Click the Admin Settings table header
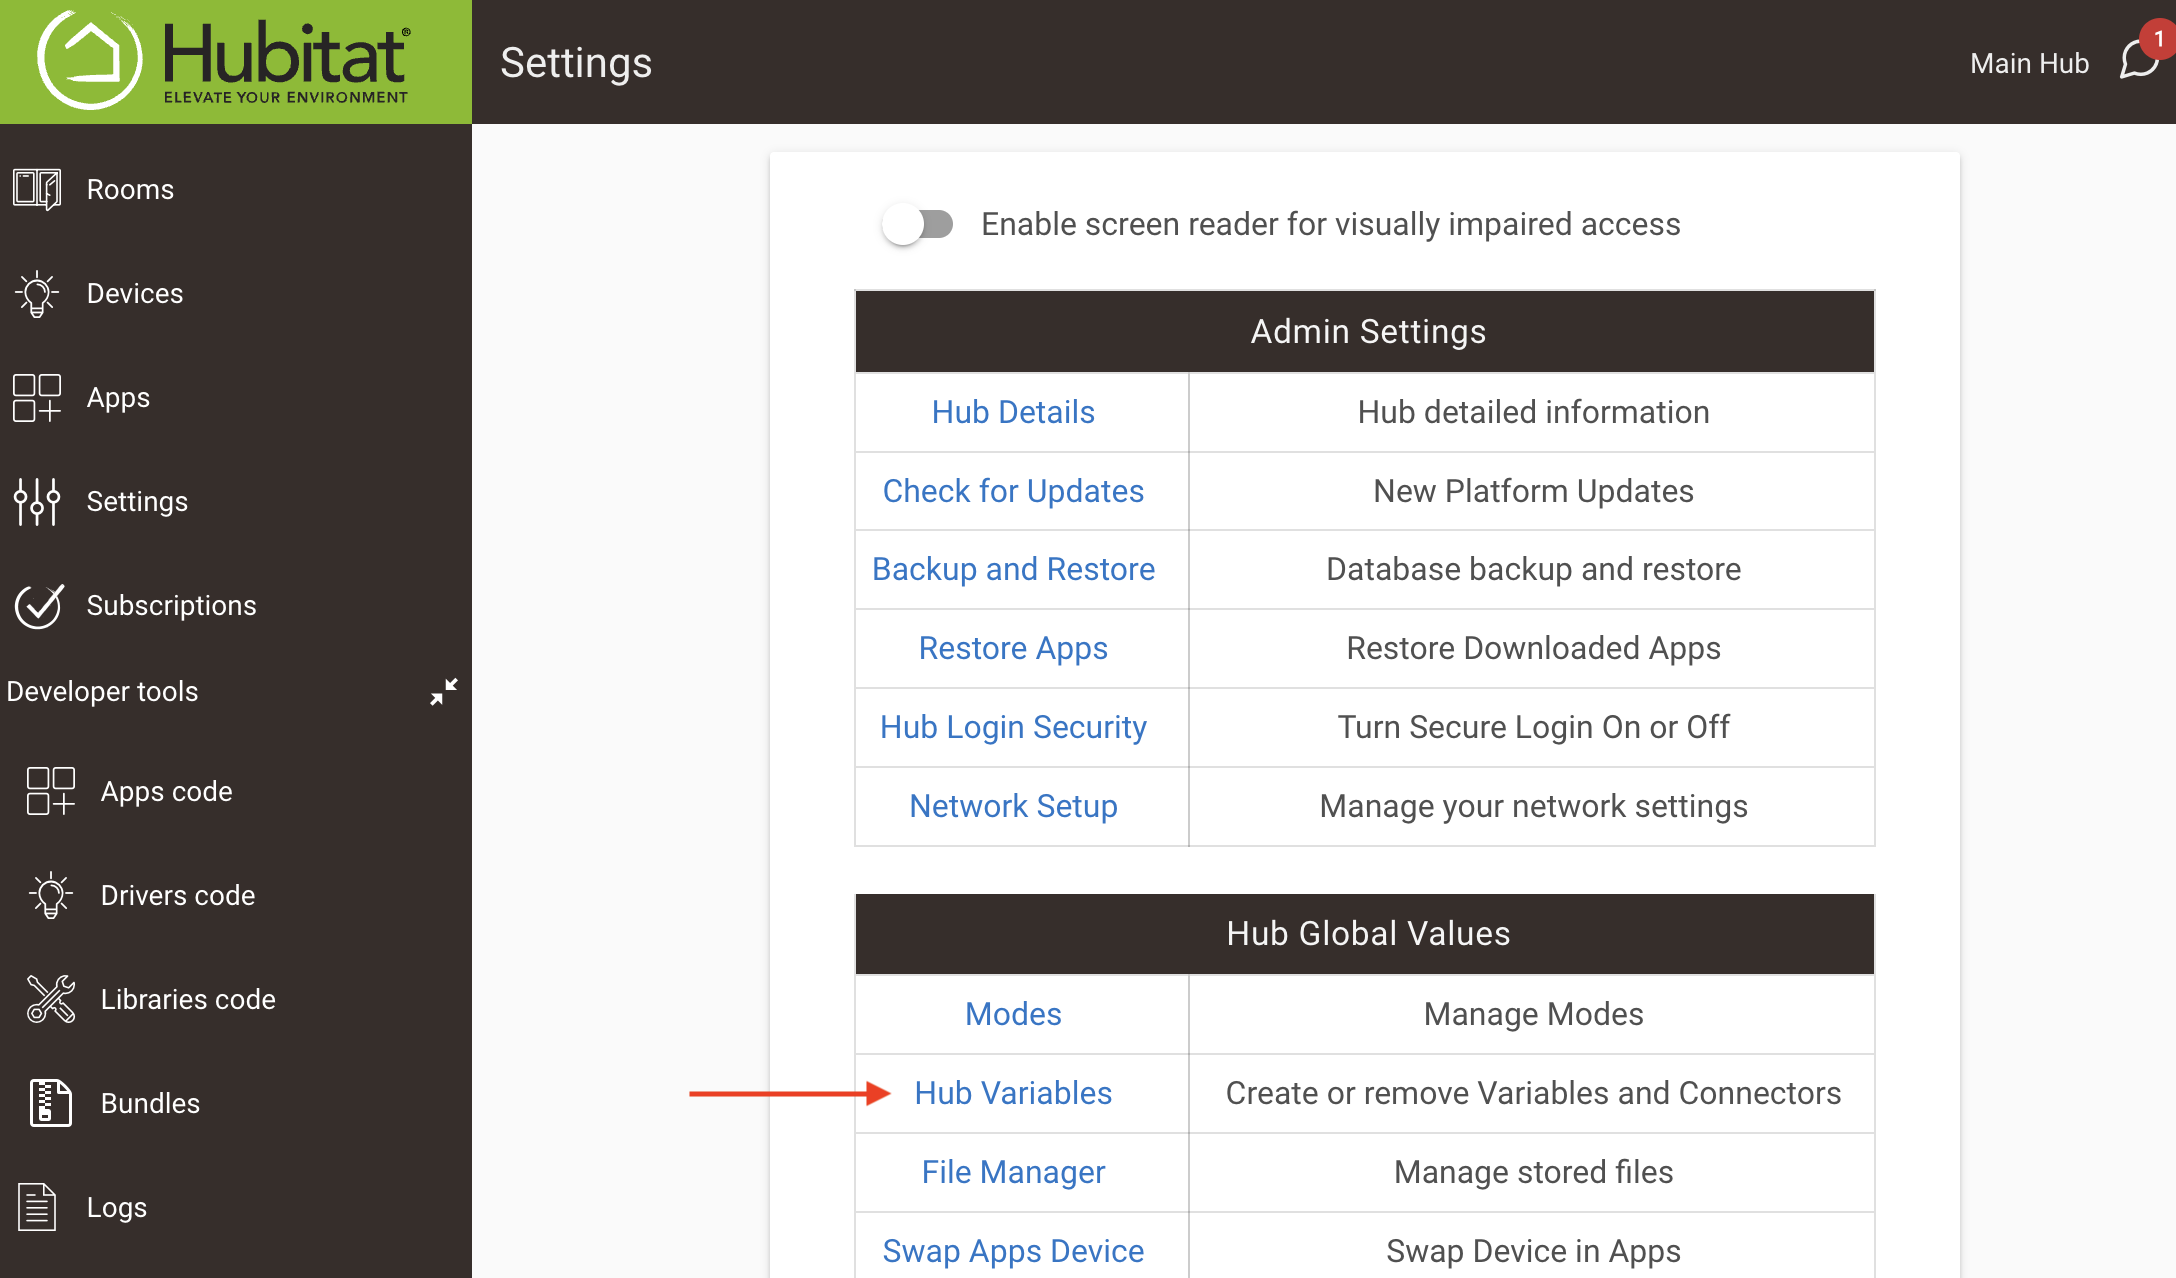Viewport: 2176px width, 1278px height. [1365, 332]
